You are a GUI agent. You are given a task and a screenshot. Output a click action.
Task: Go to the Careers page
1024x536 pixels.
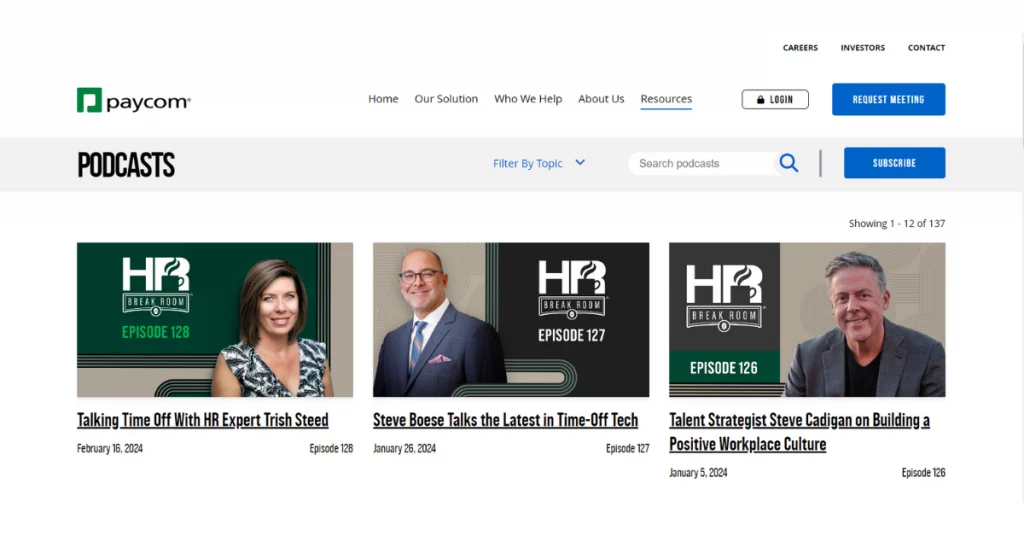(x=800, y=48)
